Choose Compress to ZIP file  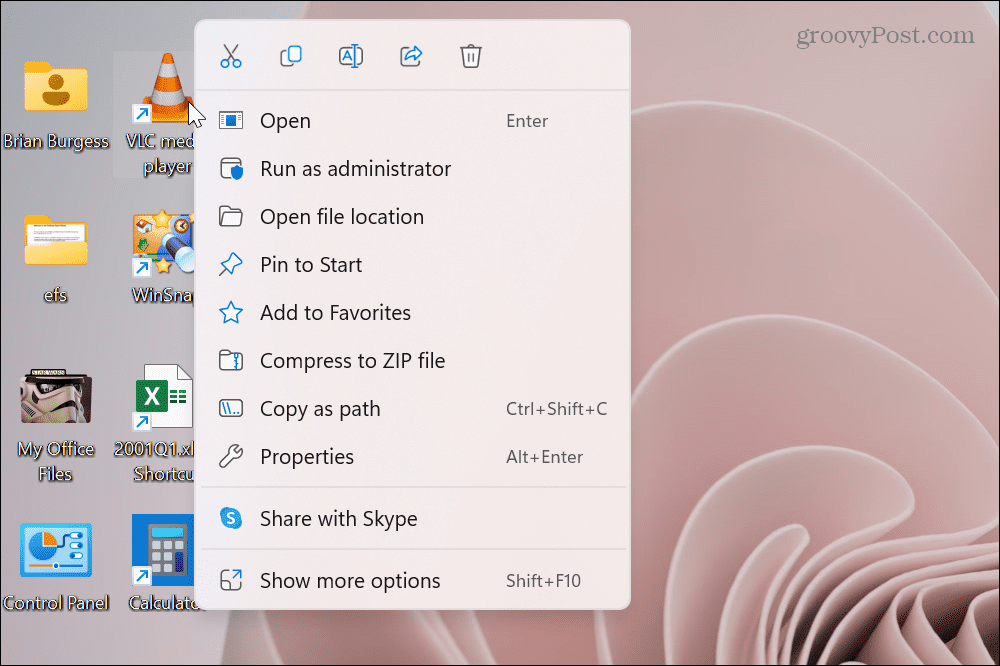413,360
